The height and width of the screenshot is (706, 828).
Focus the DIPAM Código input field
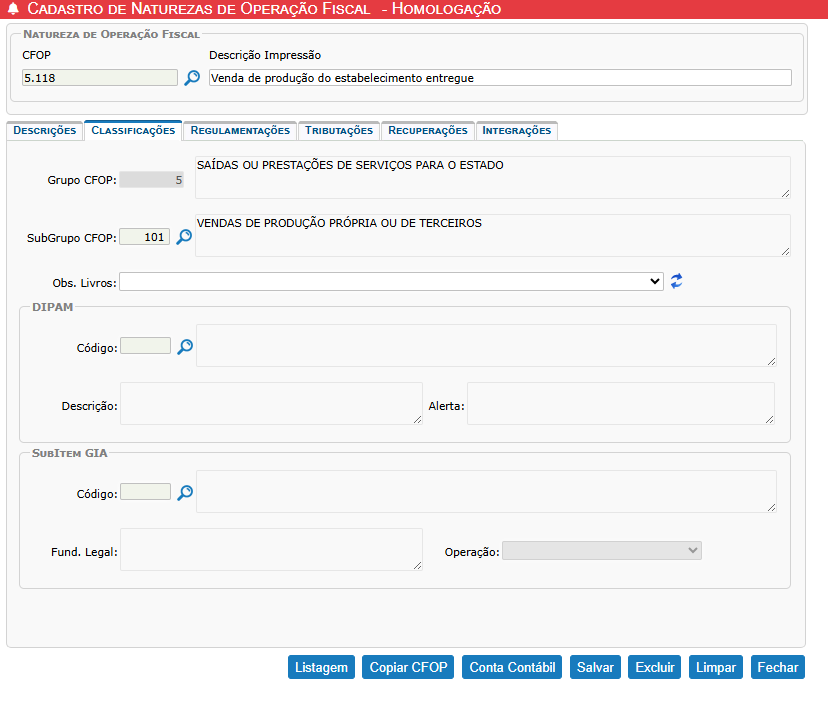(x=145, y=346)
